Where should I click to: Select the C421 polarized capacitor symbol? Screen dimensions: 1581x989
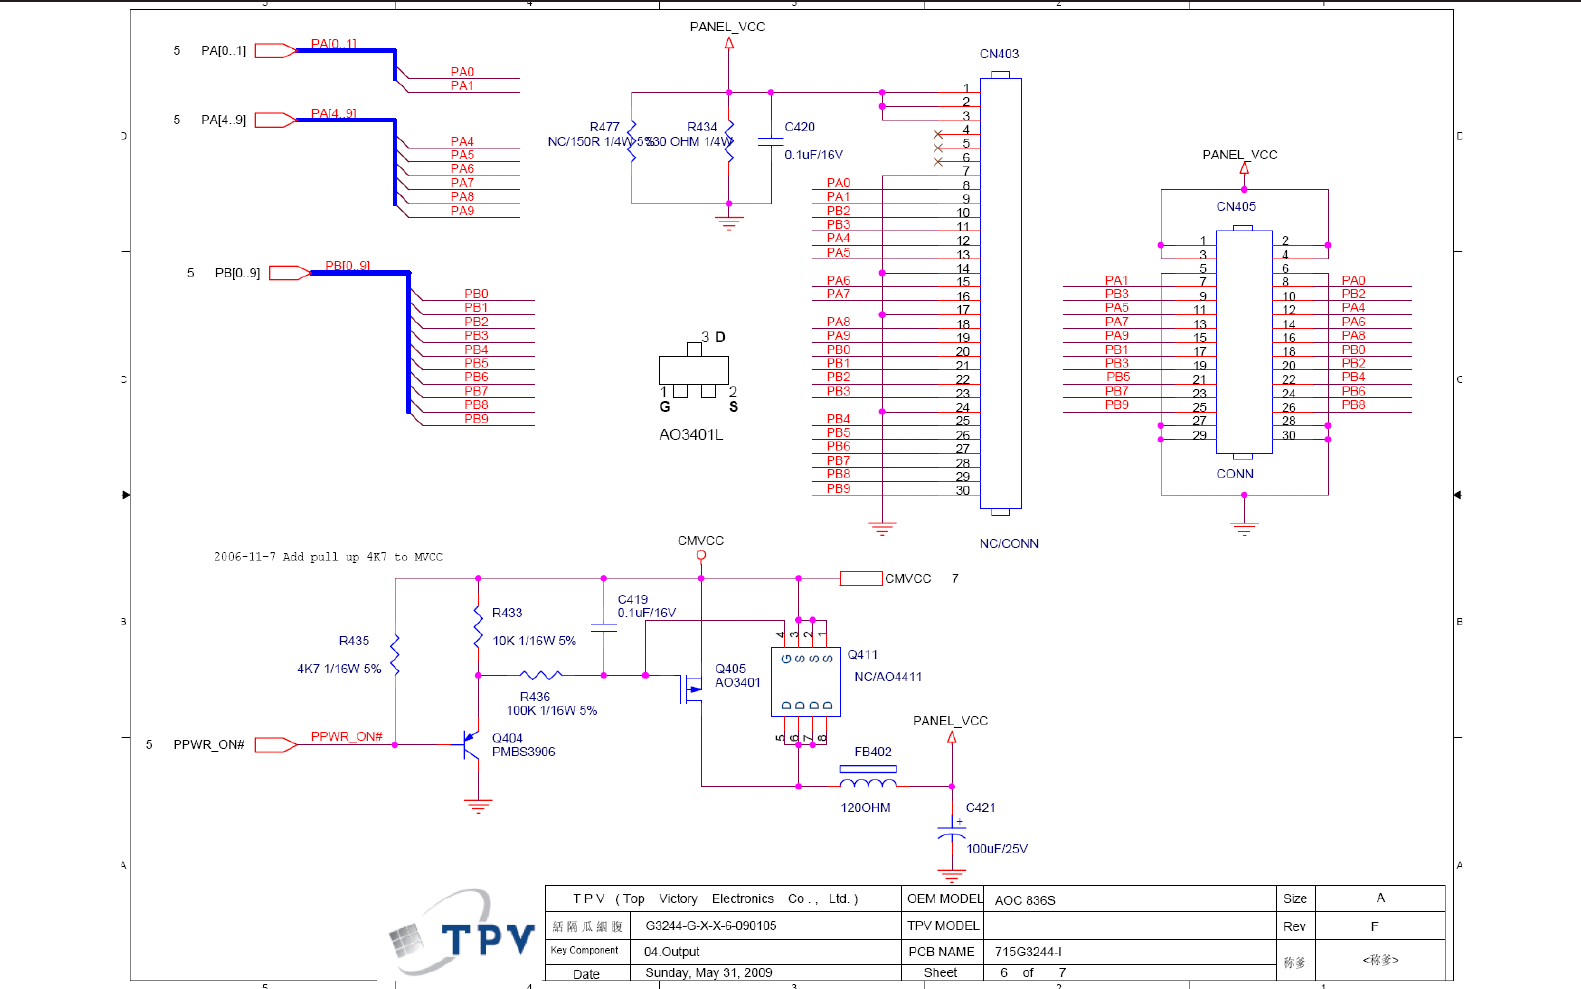point(952,832)
